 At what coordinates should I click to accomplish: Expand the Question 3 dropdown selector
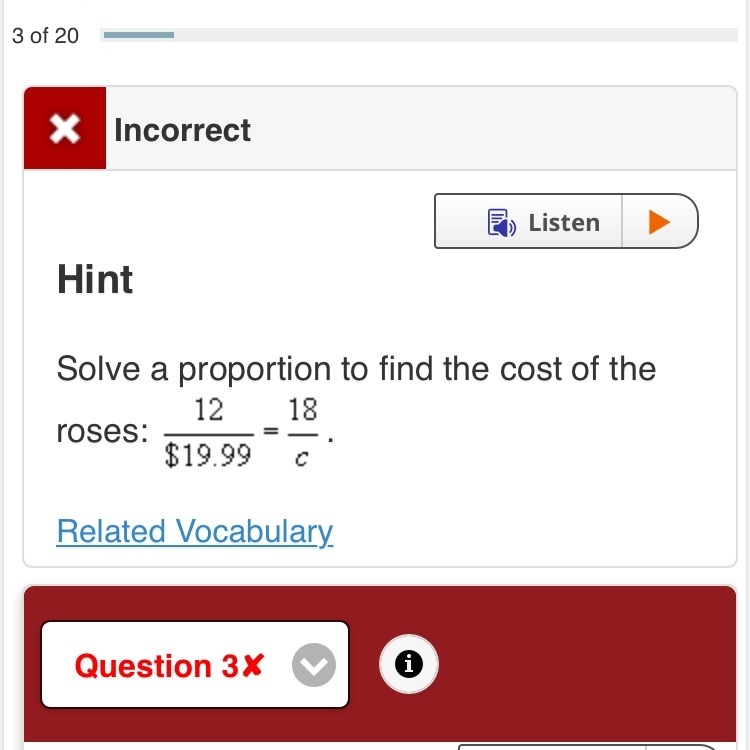[x=195, y=664]
